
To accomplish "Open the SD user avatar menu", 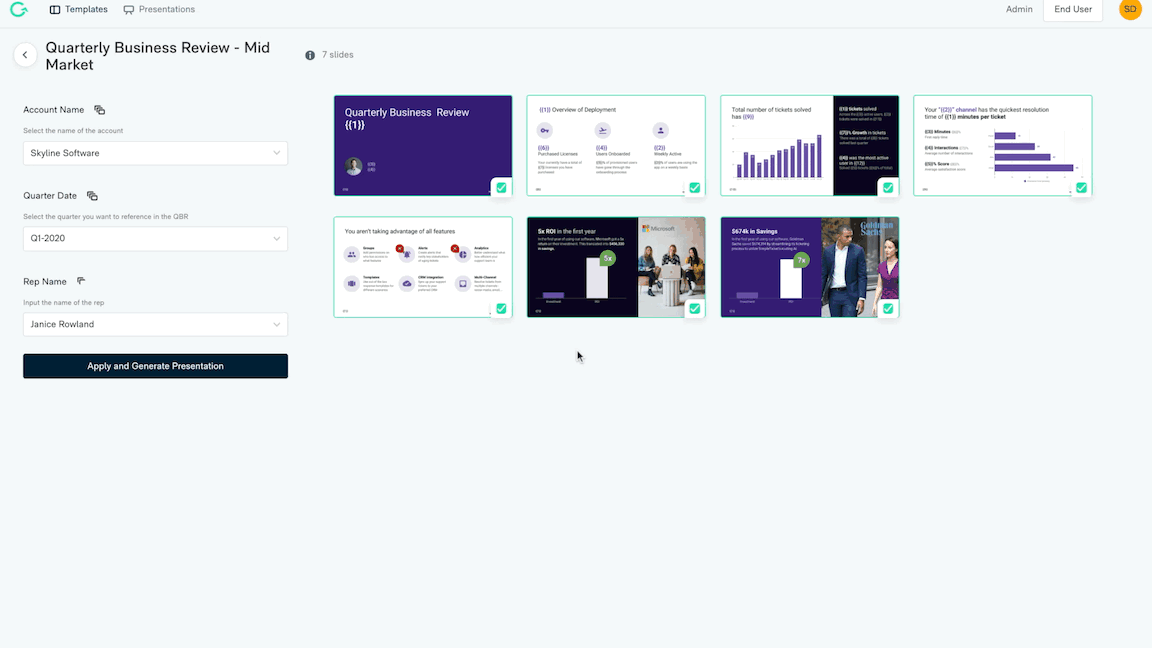I will click(1130, 9).
